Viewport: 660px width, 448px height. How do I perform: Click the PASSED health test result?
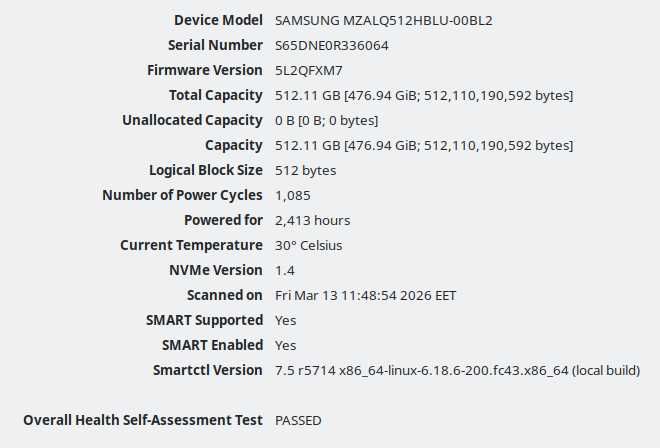(298, 420)
